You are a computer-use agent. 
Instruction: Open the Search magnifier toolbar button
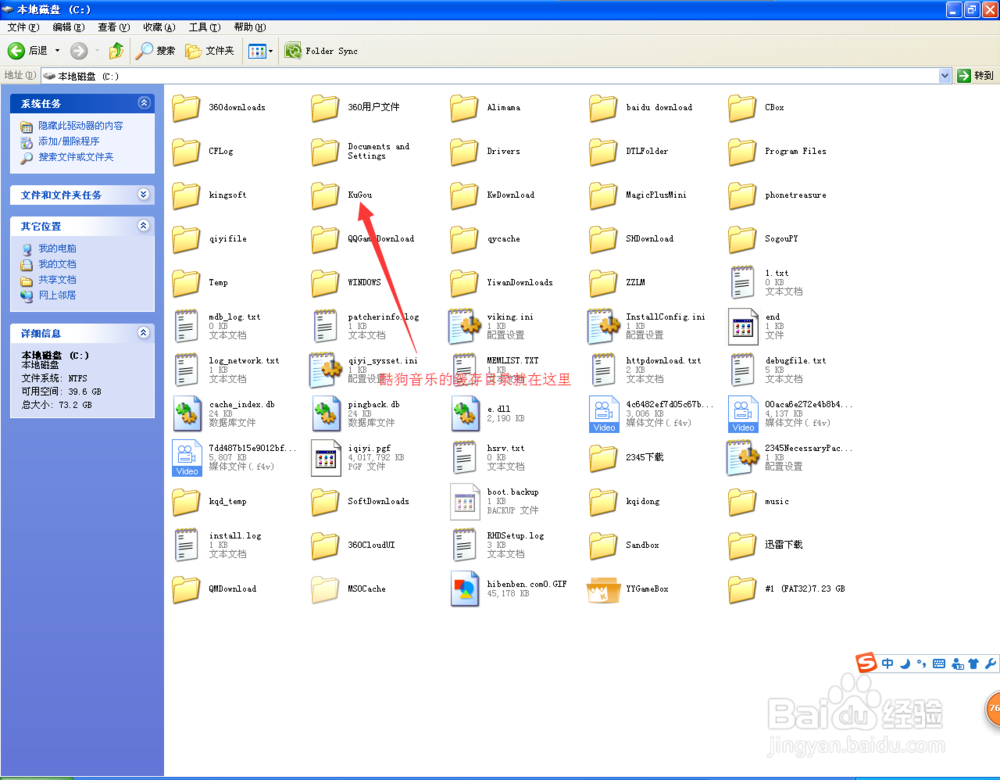(x=155, y=50)
